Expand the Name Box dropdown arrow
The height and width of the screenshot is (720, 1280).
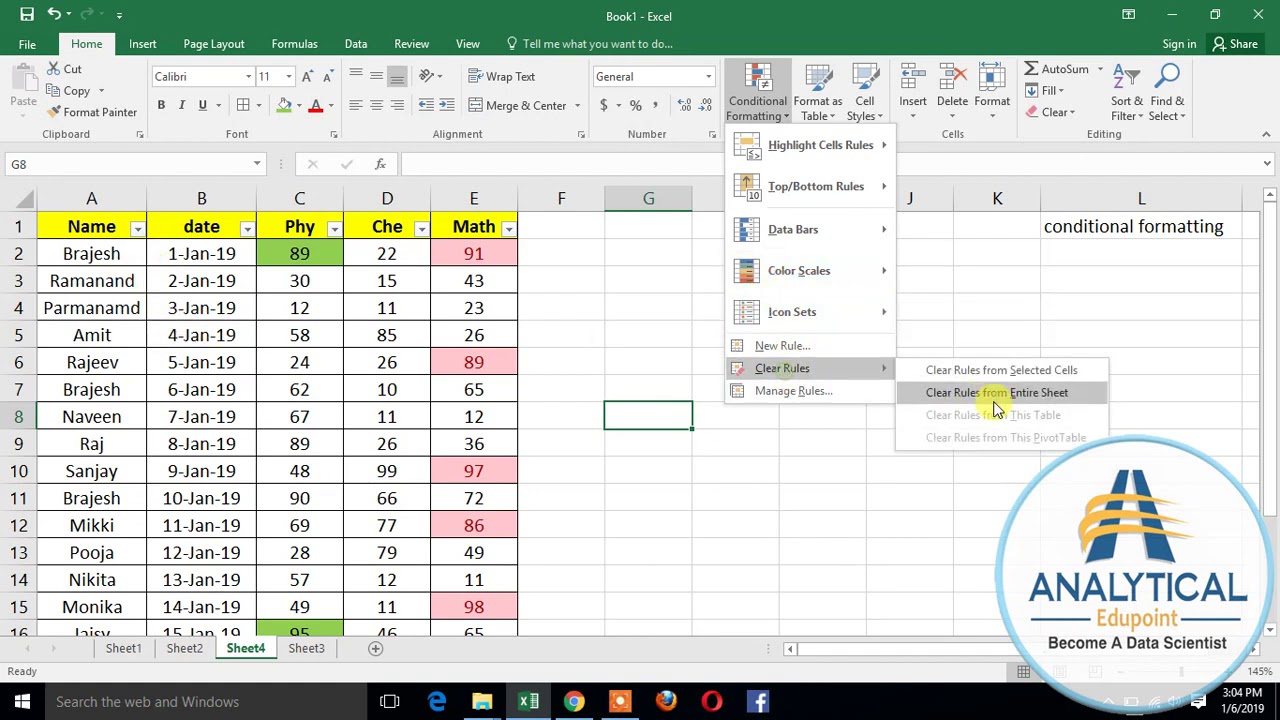pyautogui.click(x=257, y=164)
